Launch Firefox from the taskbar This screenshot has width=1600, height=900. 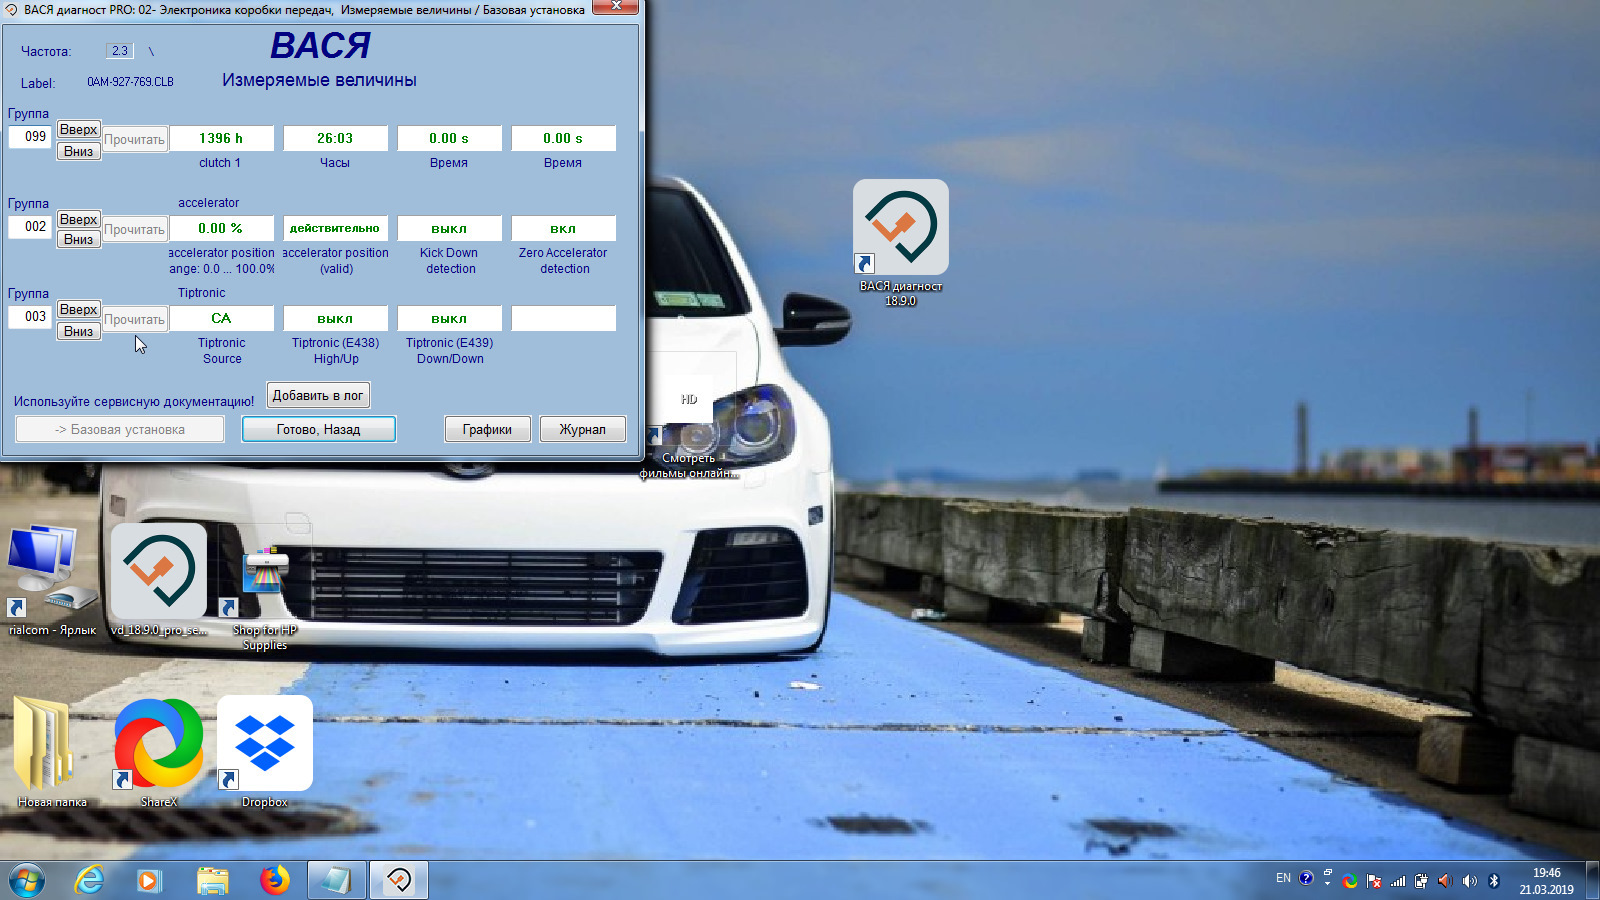click(274, 880)
